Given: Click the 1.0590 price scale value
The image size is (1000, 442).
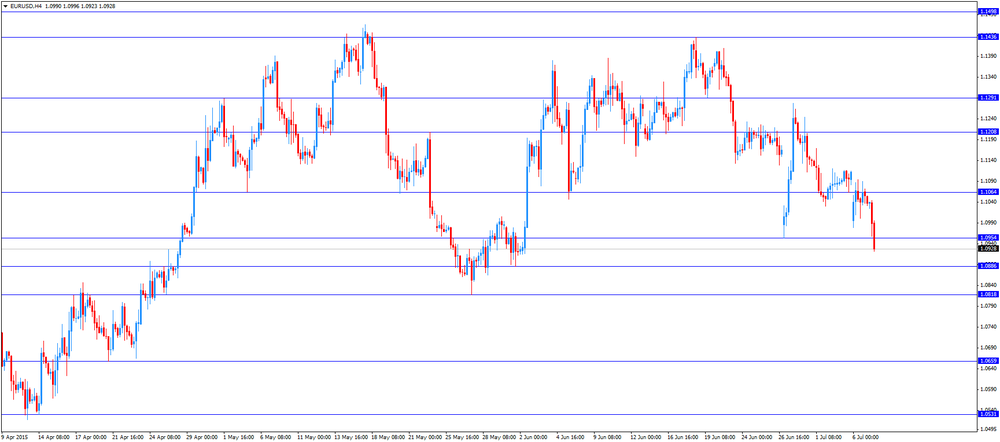Looking at the screenshot, I should point(989,389).
